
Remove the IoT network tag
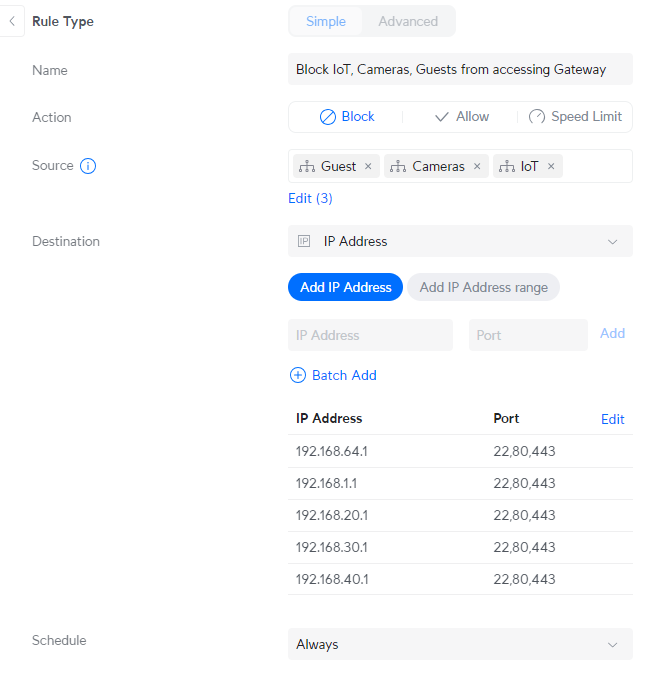551,167
